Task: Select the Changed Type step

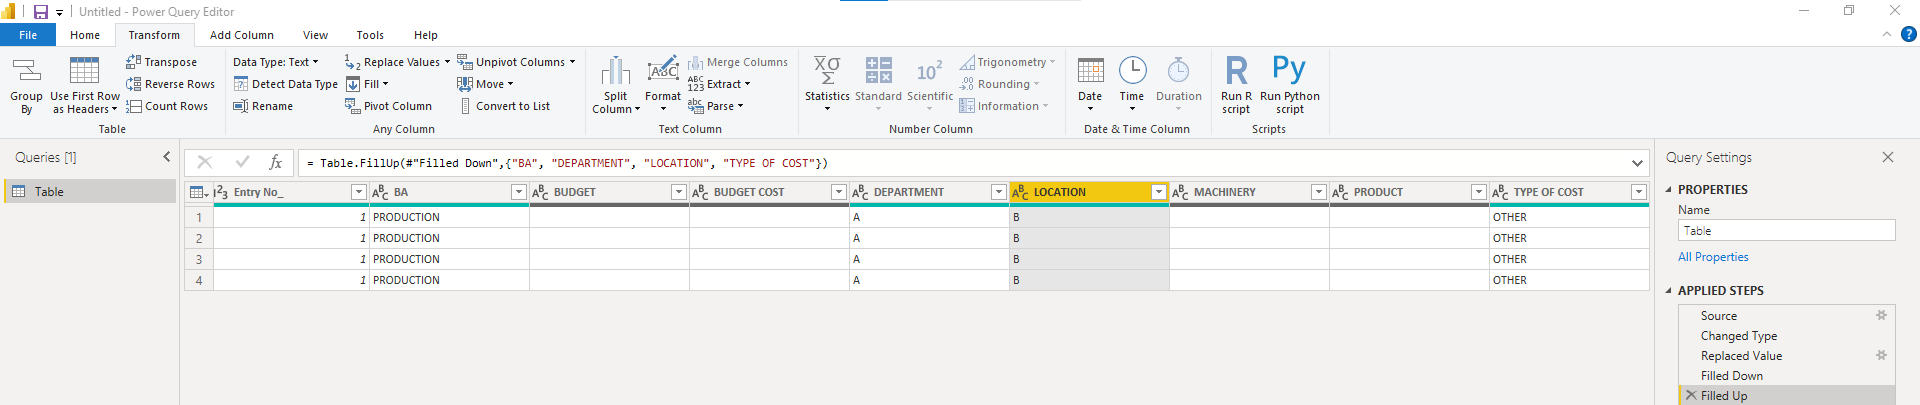Action: pos(1739,336)
